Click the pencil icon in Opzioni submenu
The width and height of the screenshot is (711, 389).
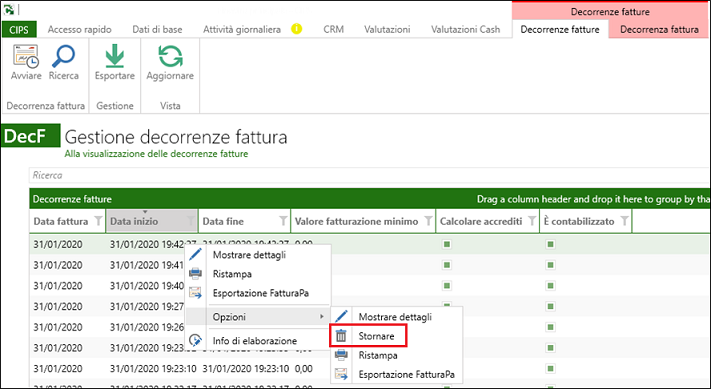(341, 316)
